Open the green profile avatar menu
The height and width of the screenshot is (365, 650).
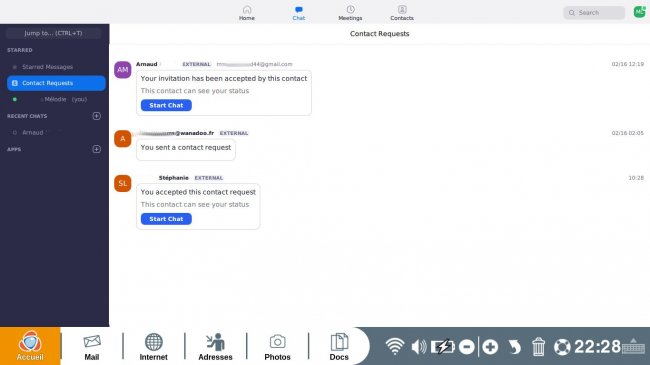pyautogui.click(x=640, y=12)
